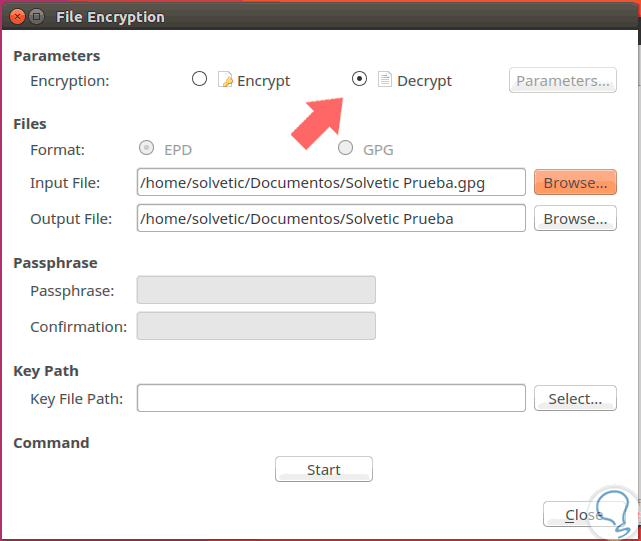Focus the Output File path field
Screen dimensions: 641x541
click(331, 218)
